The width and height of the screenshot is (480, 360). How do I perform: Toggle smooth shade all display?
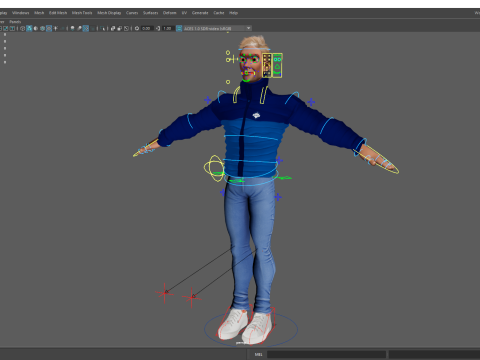[x=29, y=28]
